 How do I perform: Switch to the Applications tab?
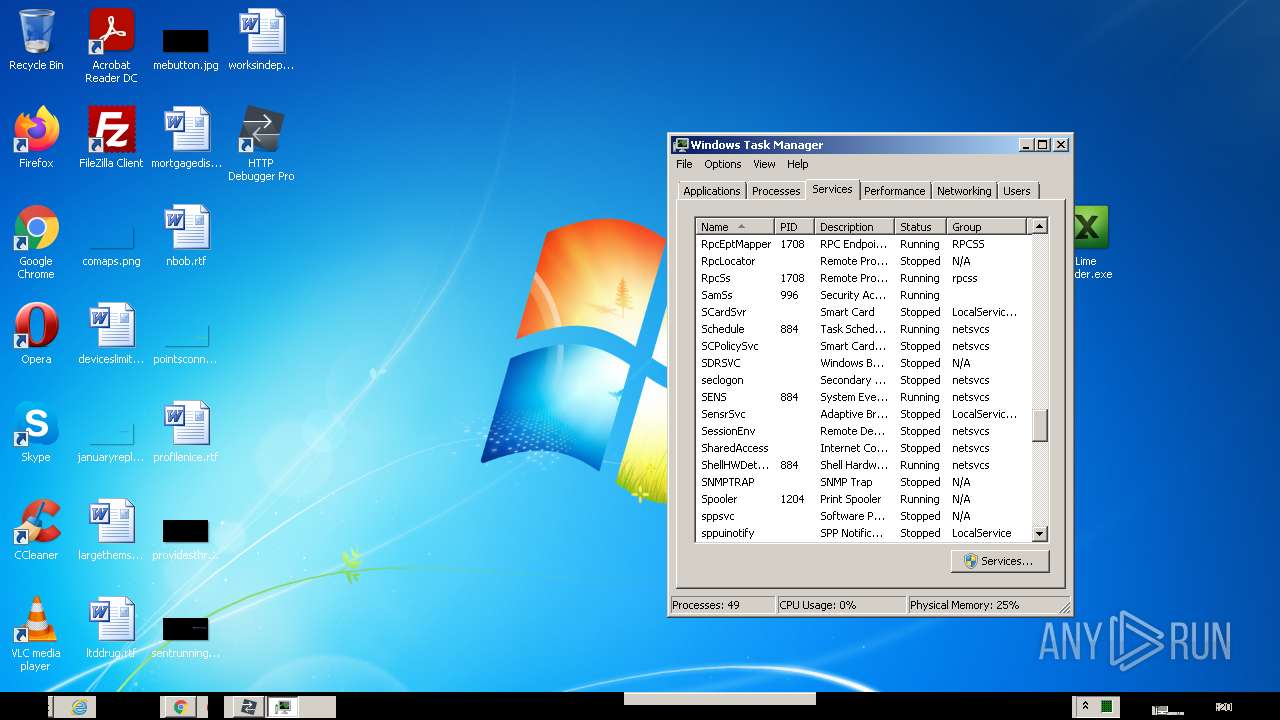712,191
